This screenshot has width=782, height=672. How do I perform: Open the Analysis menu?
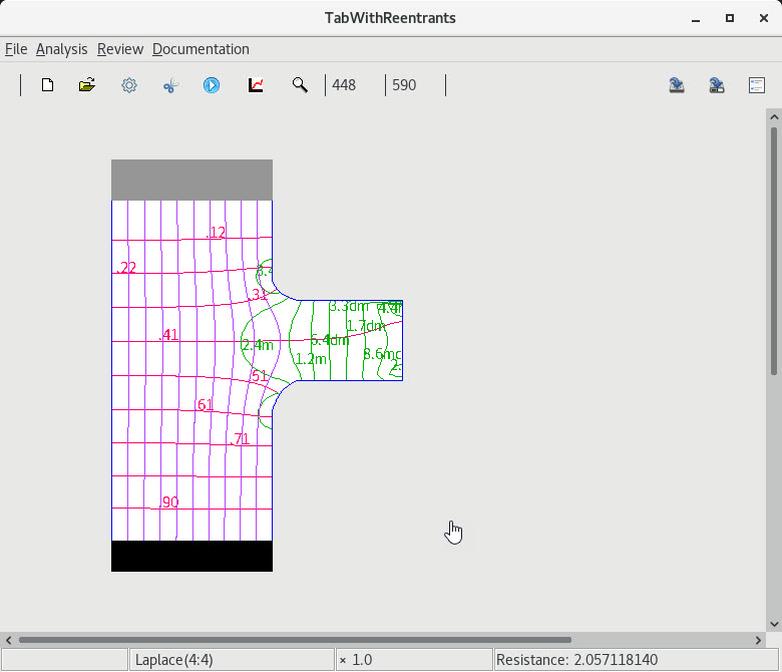61,49
